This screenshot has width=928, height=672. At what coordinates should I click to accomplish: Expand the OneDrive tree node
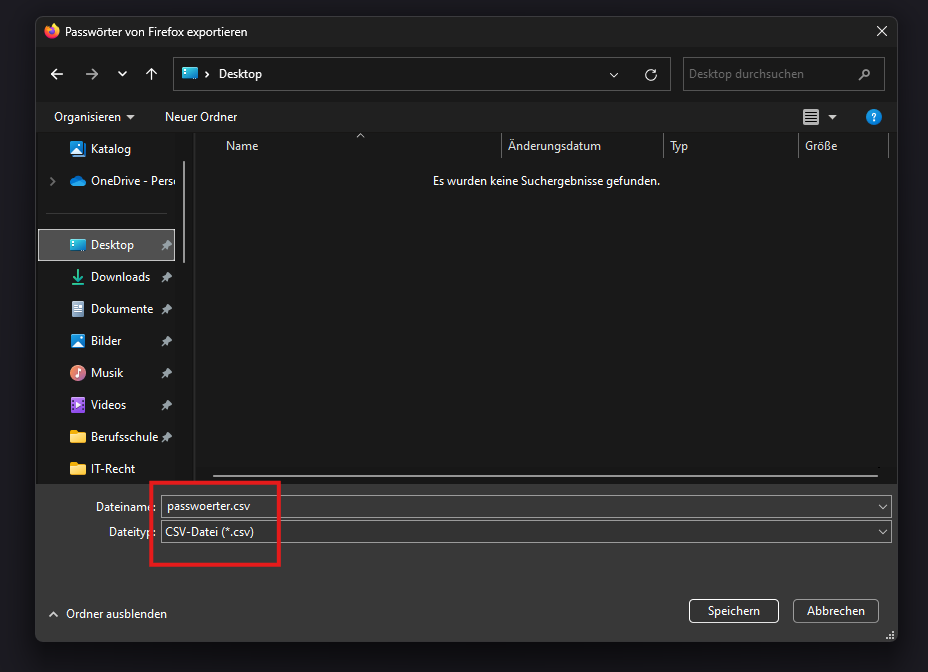coord(52,181)
